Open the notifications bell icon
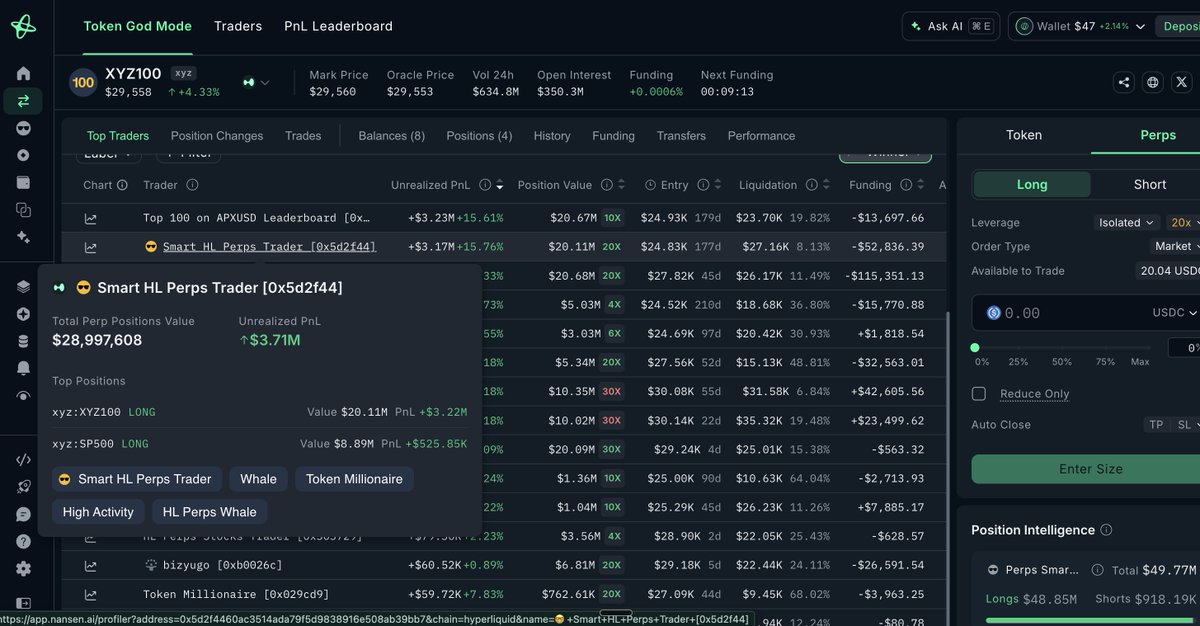This screenshot has width=1200, height=626. coord(23,368)
